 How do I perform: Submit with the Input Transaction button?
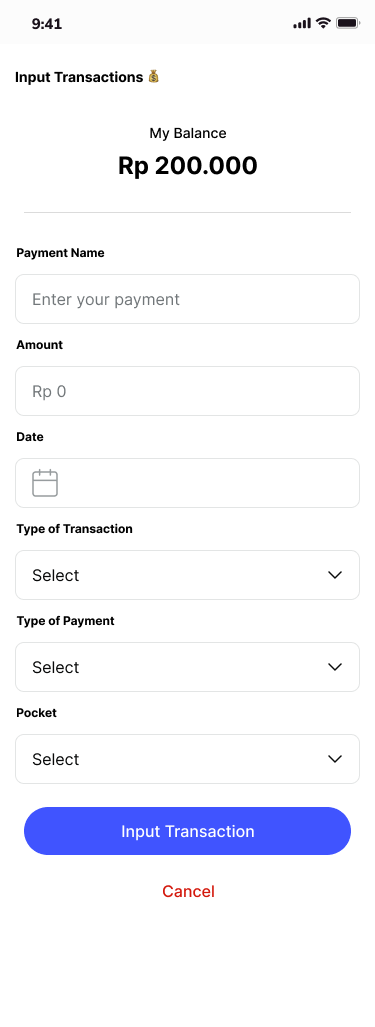click(x=188, y=831)
